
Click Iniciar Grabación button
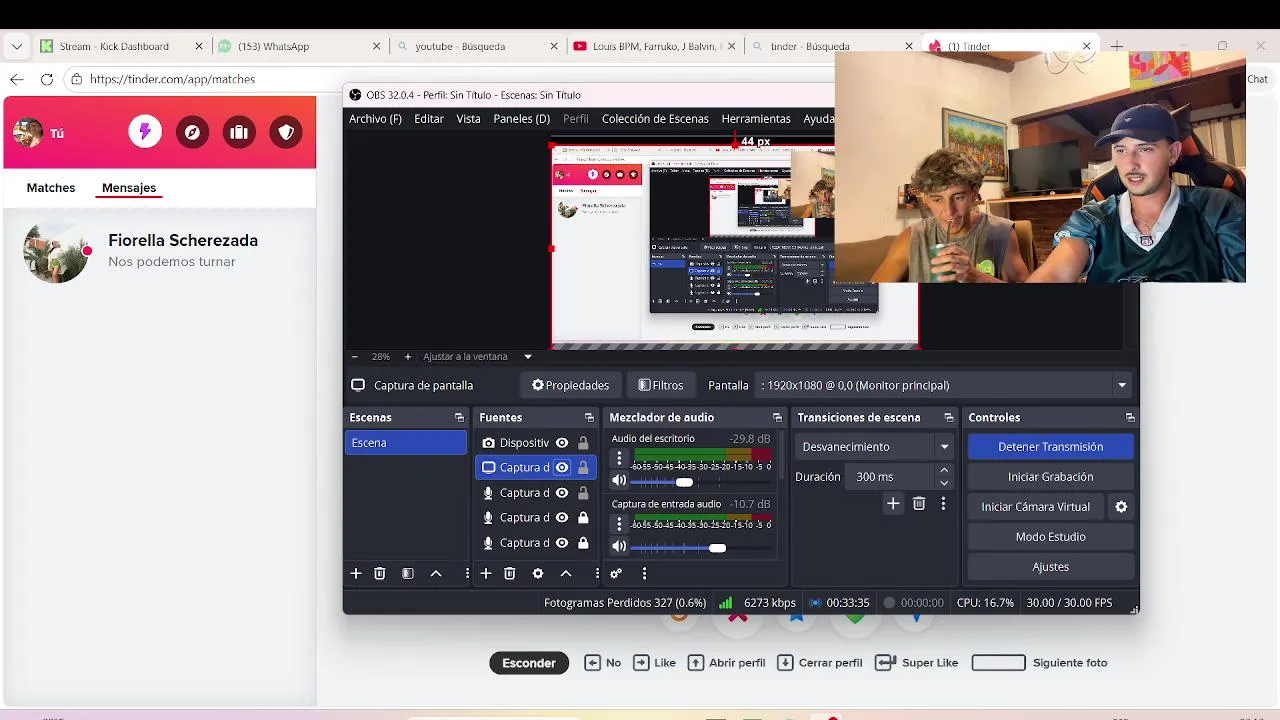1050,477
